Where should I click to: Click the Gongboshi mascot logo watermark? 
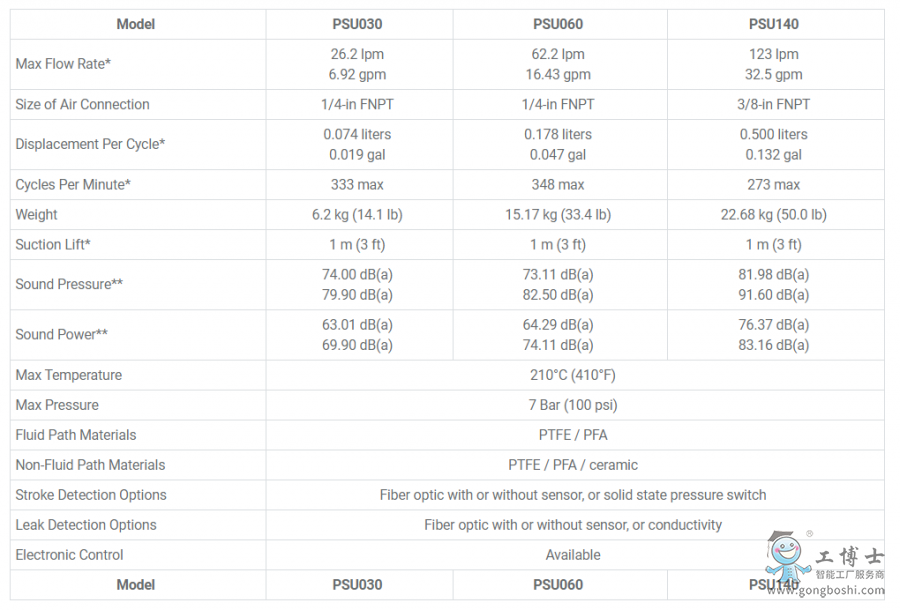coord(788,555)
